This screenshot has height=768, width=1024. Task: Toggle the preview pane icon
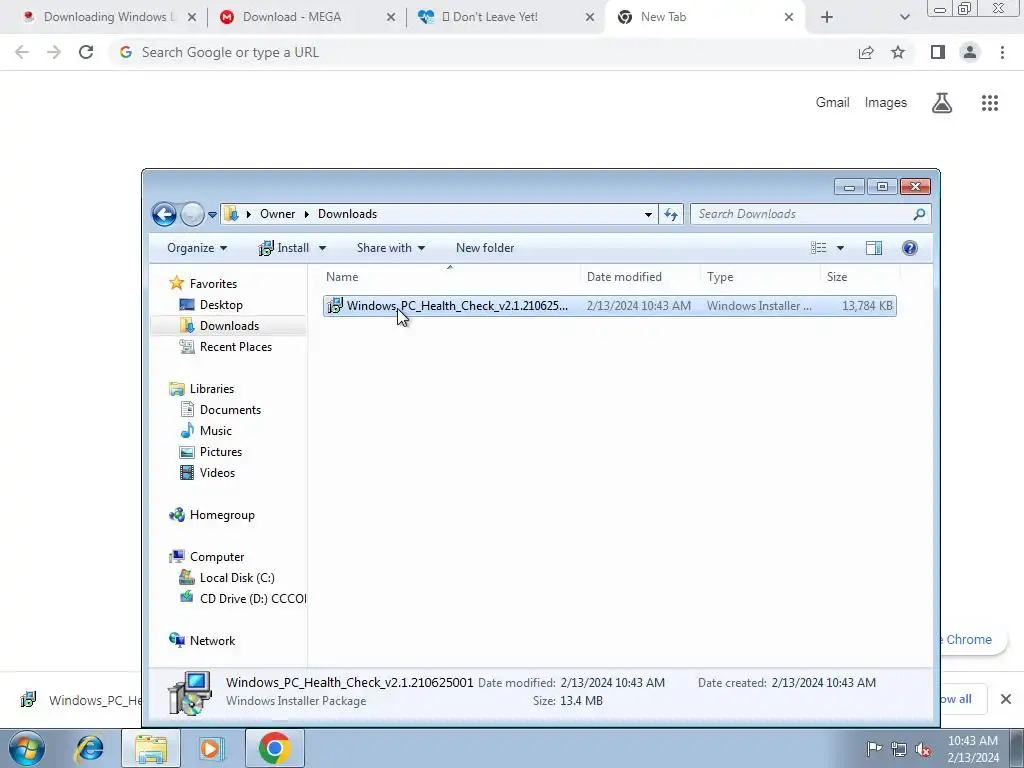pyautogui.click(x=874, y=248)
